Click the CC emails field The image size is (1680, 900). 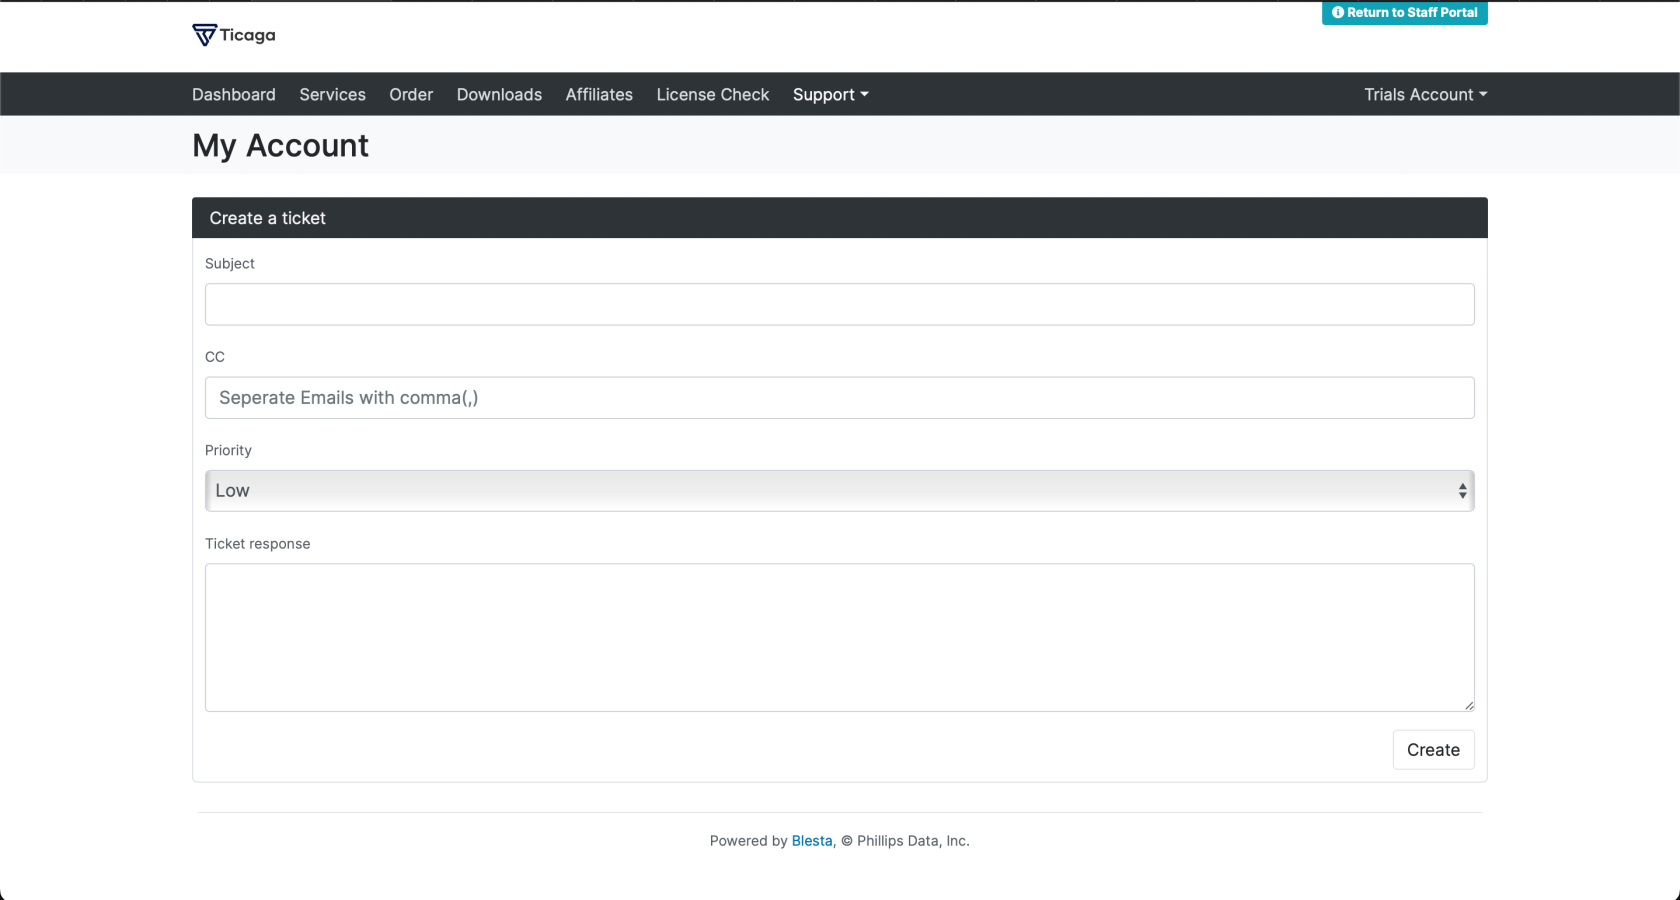[x=840, y=398]
